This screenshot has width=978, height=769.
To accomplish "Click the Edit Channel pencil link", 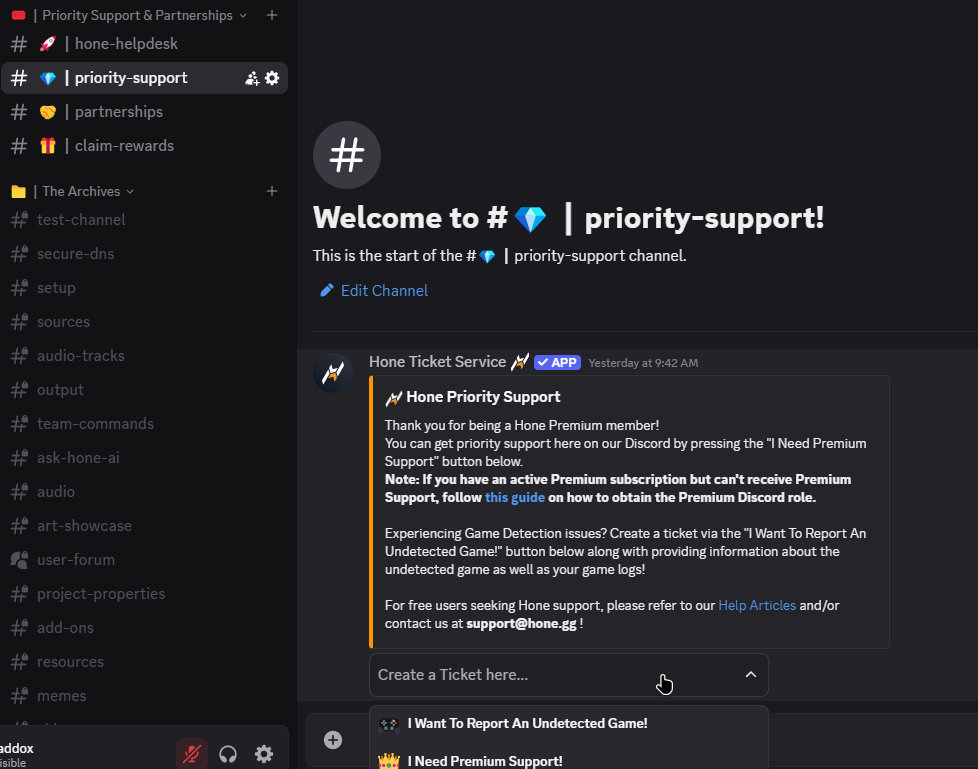I will point(373,291).
